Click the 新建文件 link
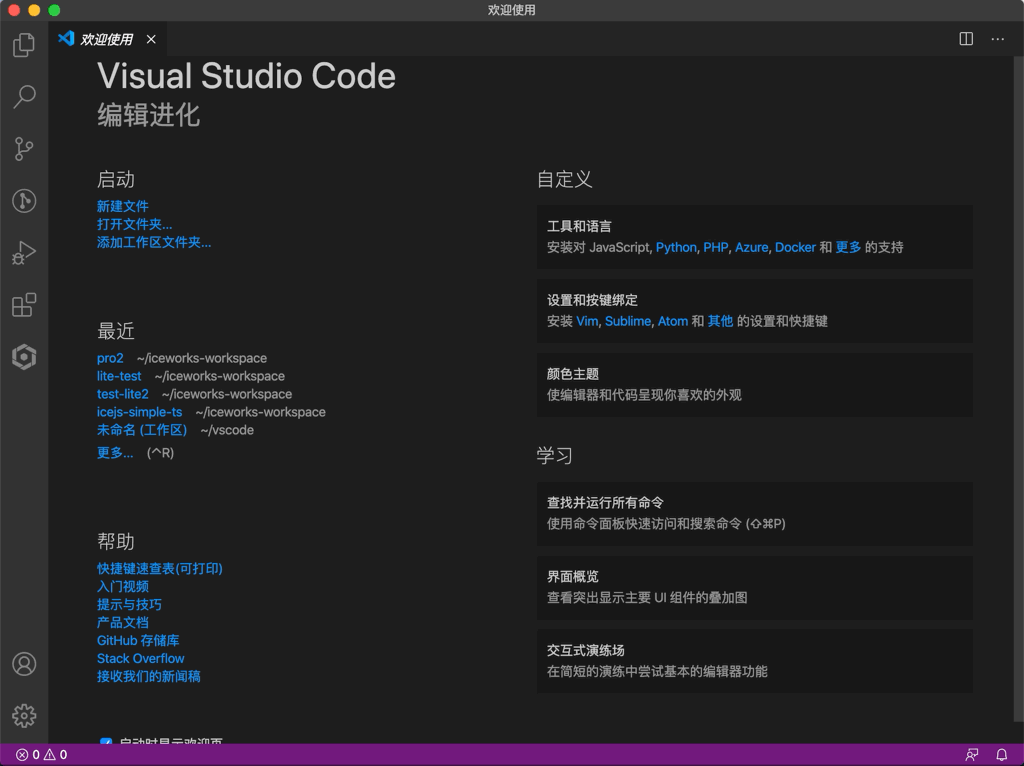1024x766 pixels. (120, 206)
